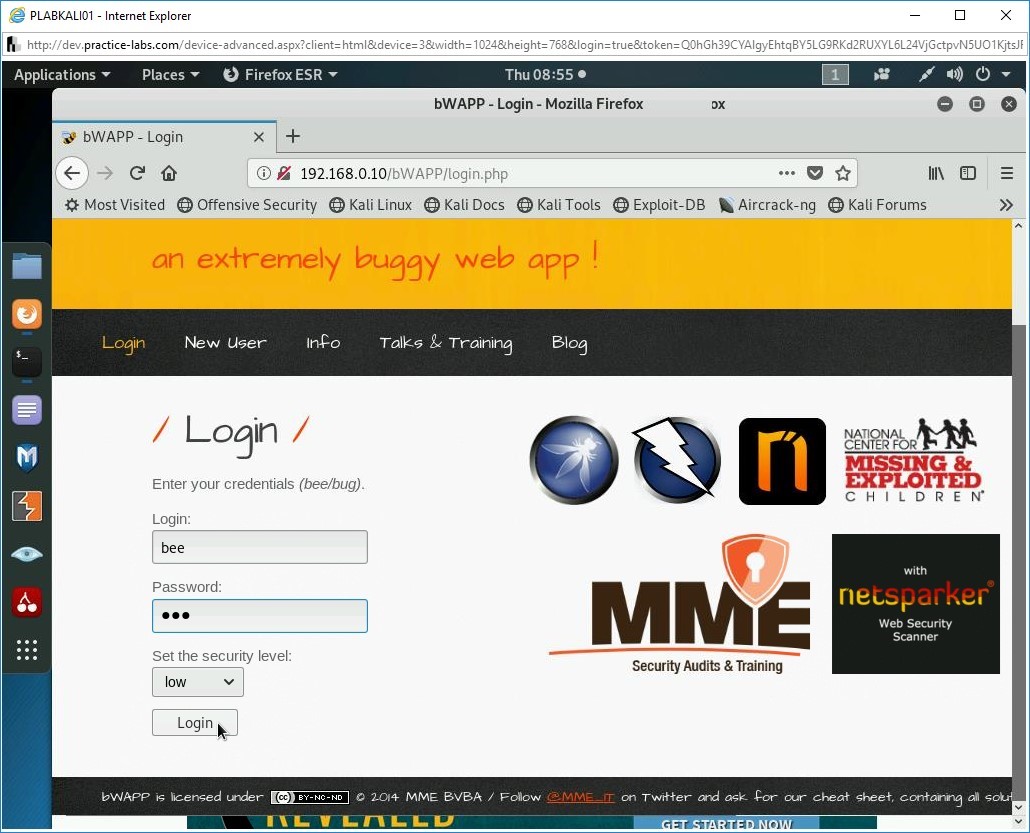Go to the Firefox home page

pyautogui.click(x=169, y=173)
